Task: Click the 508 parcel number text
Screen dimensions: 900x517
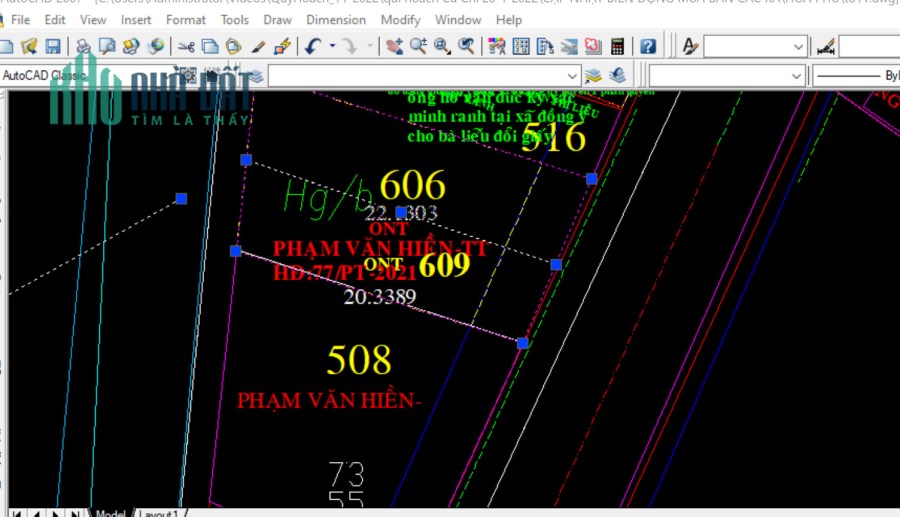Action: (x=359, y=360)
